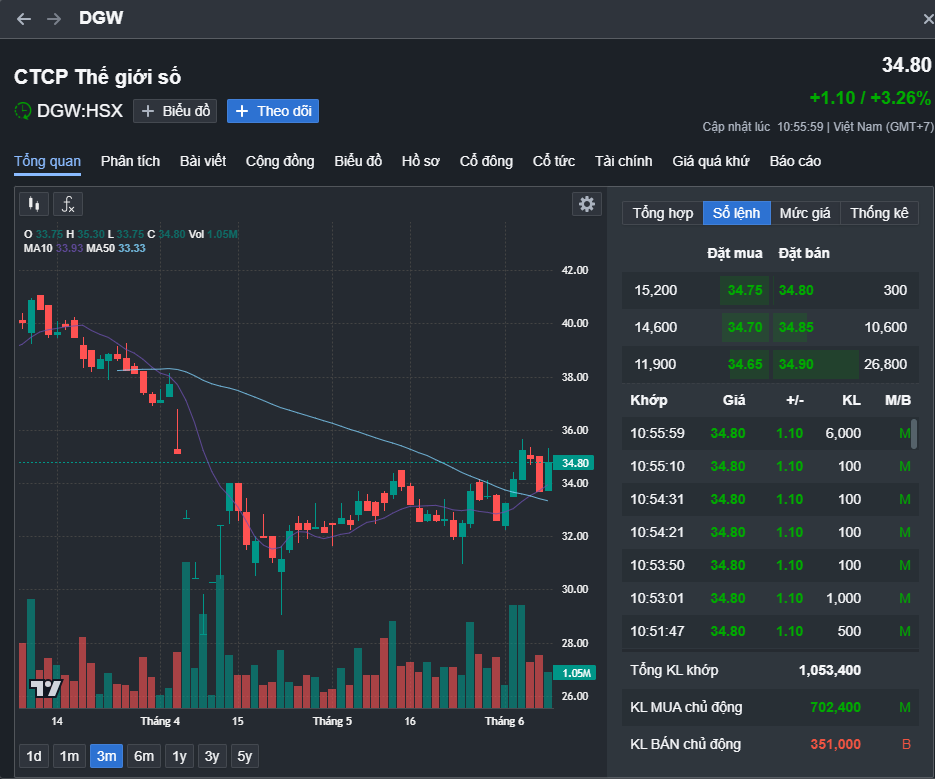
Task: Click the M/B column header
Action: 897,400
